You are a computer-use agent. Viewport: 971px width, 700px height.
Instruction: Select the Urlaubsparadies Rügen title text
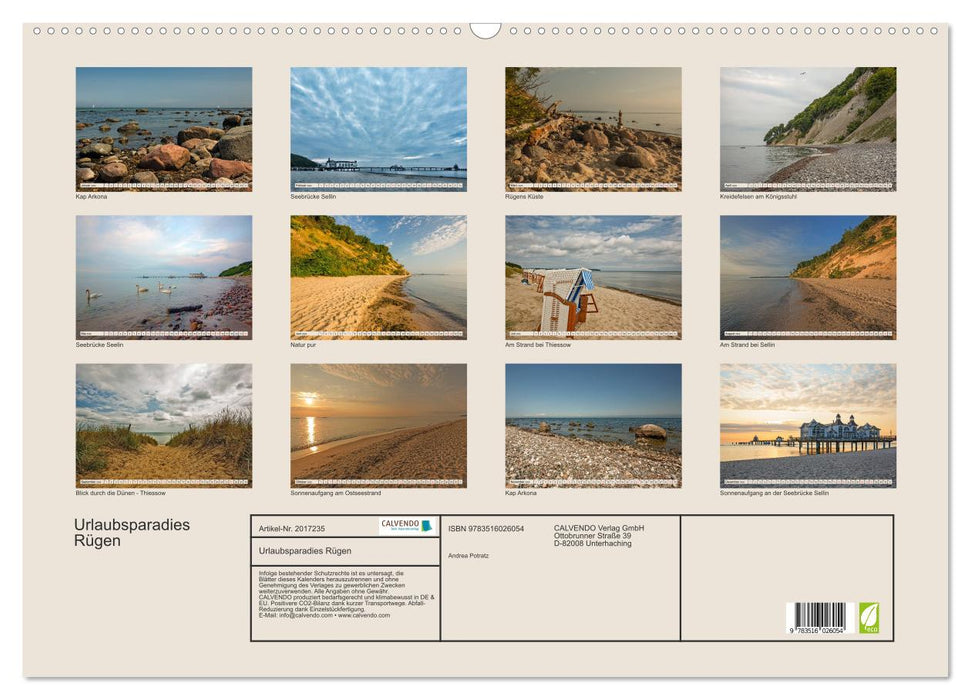point(130,531)
